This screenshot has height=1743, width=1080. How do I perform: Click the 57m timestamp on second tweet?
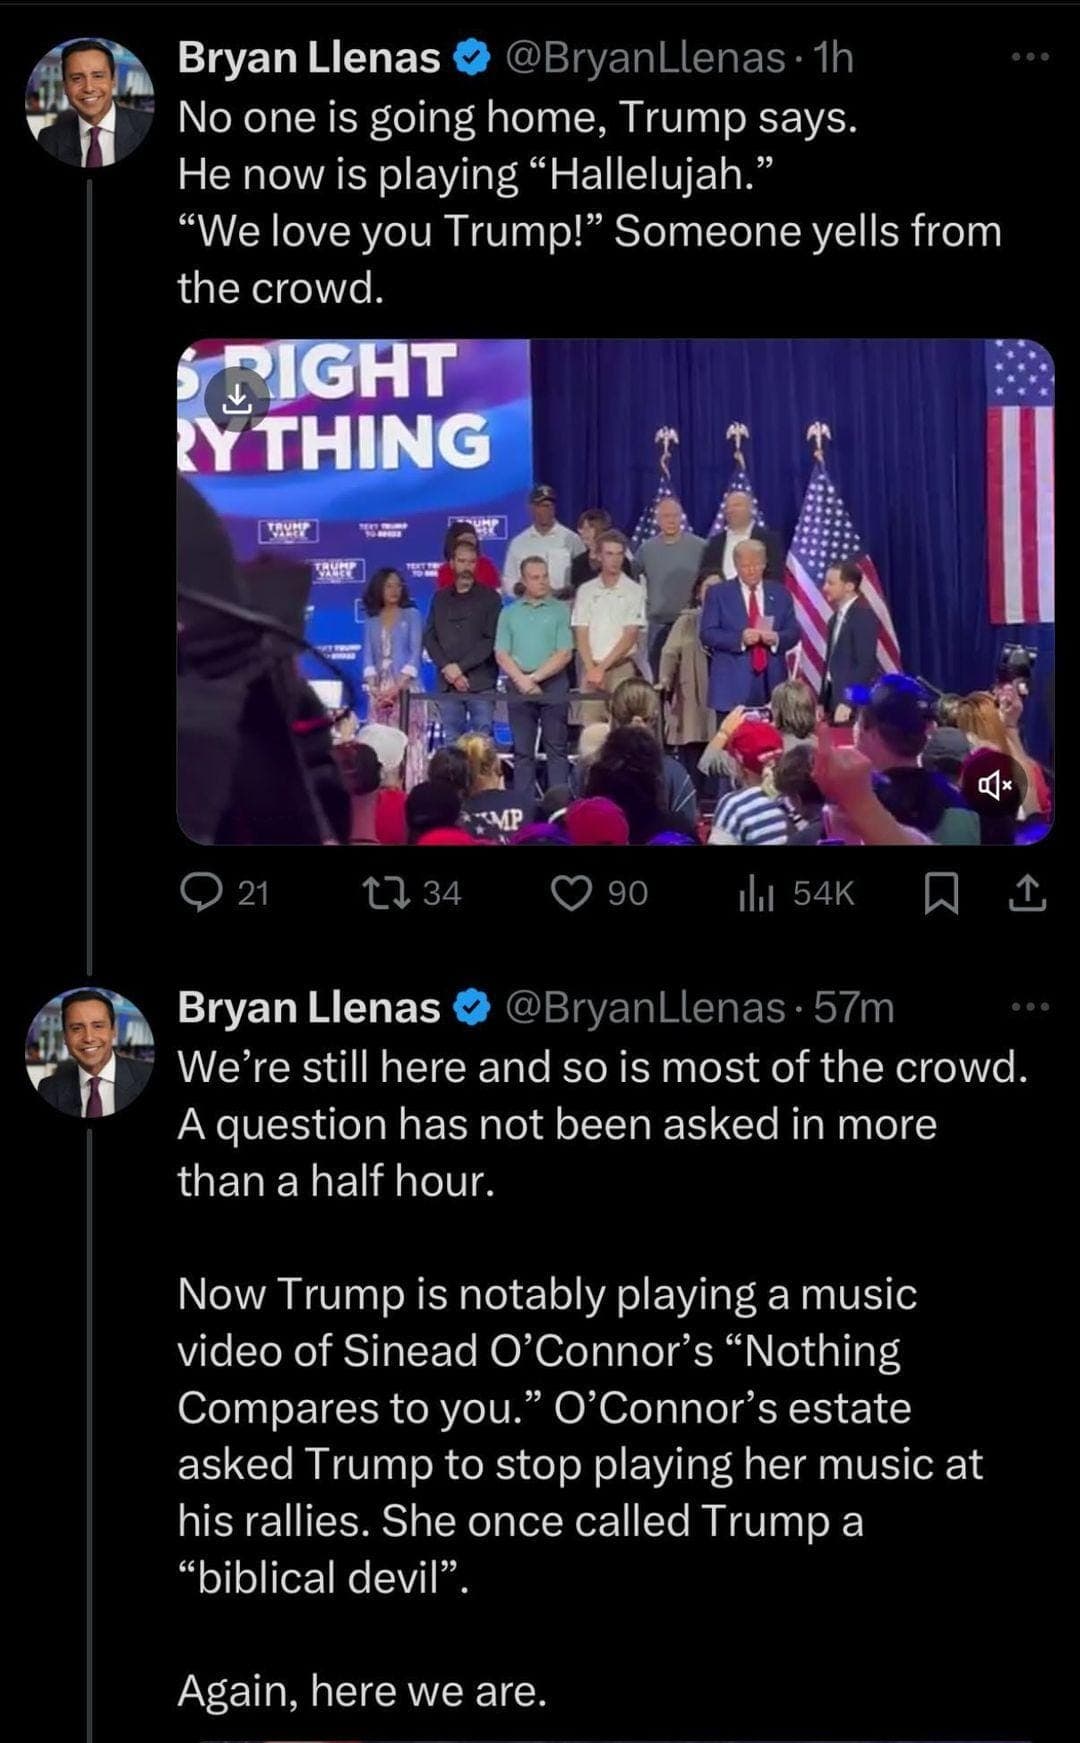coord(854,1008)
